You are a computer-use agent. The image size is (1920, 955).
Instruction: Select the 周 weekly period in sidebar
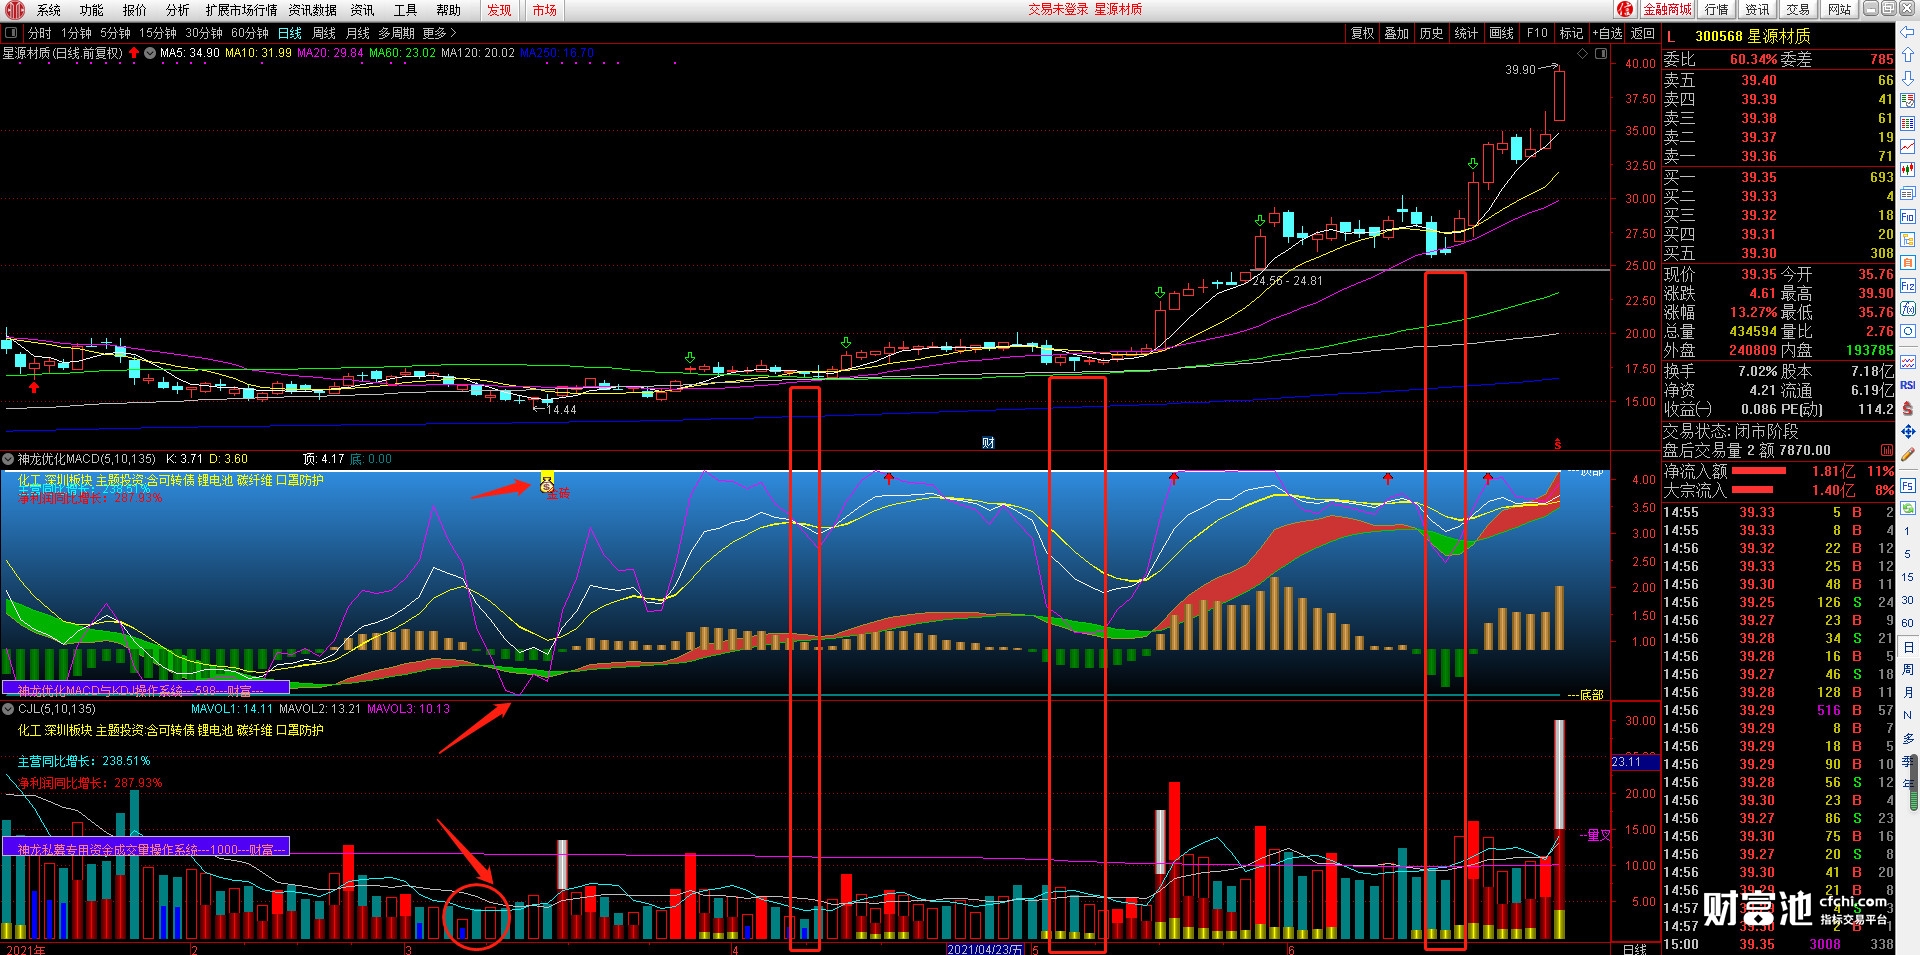(1908, 669)
